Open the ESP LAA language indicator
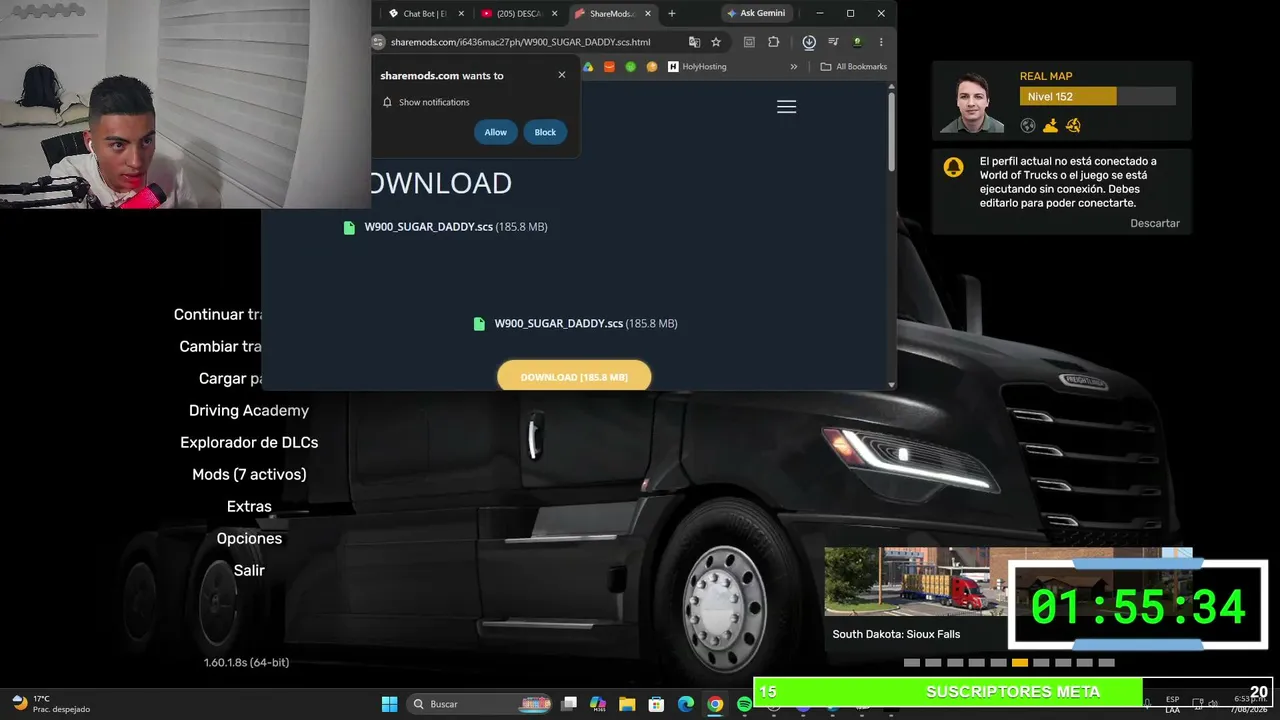1280x720 pixels. click(1172, 704)
